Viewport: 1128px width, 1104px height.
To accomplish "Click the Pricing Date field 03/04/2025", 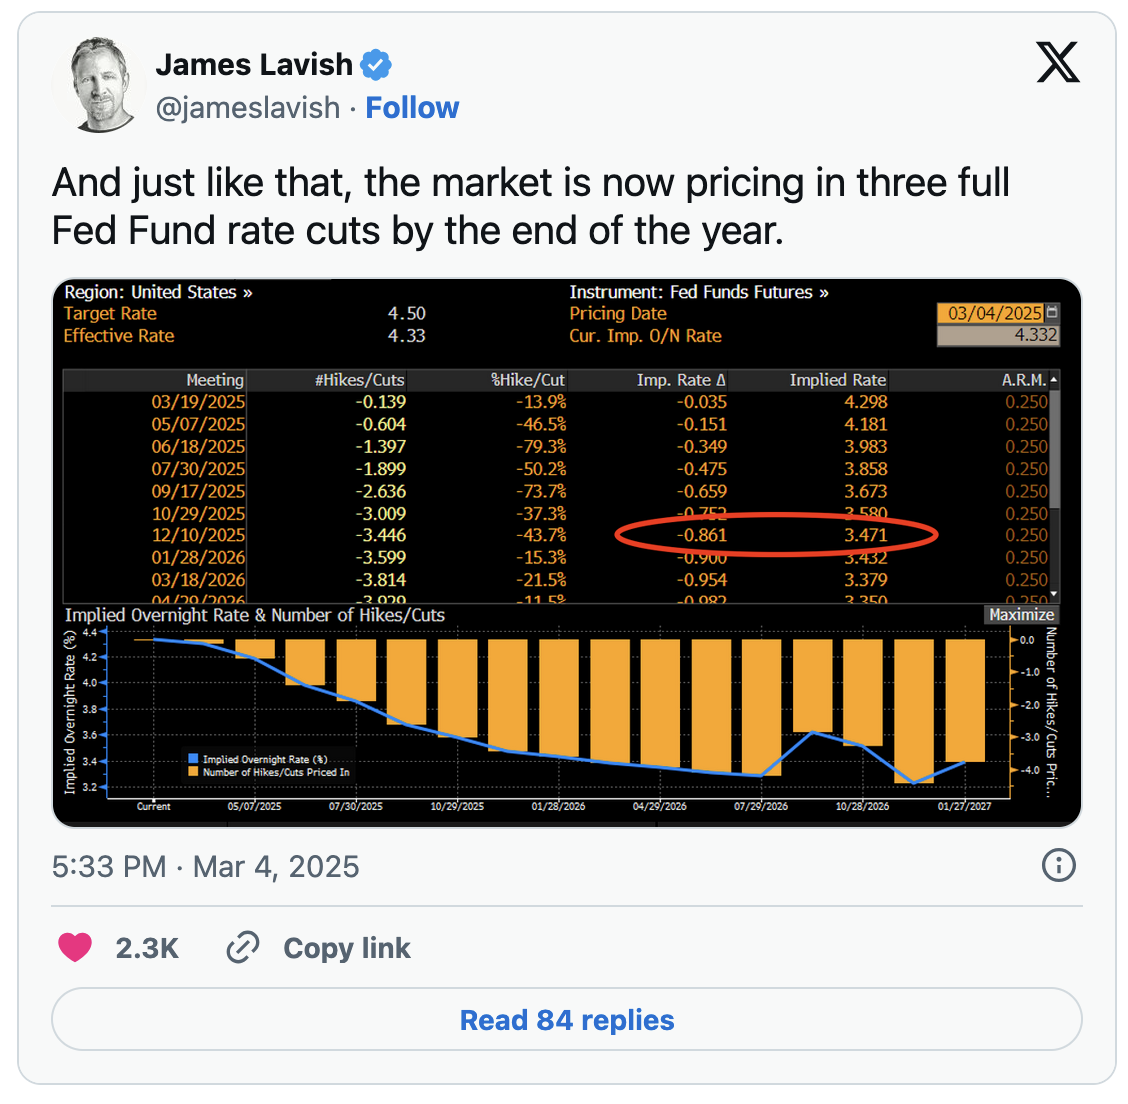I will 991,313.
